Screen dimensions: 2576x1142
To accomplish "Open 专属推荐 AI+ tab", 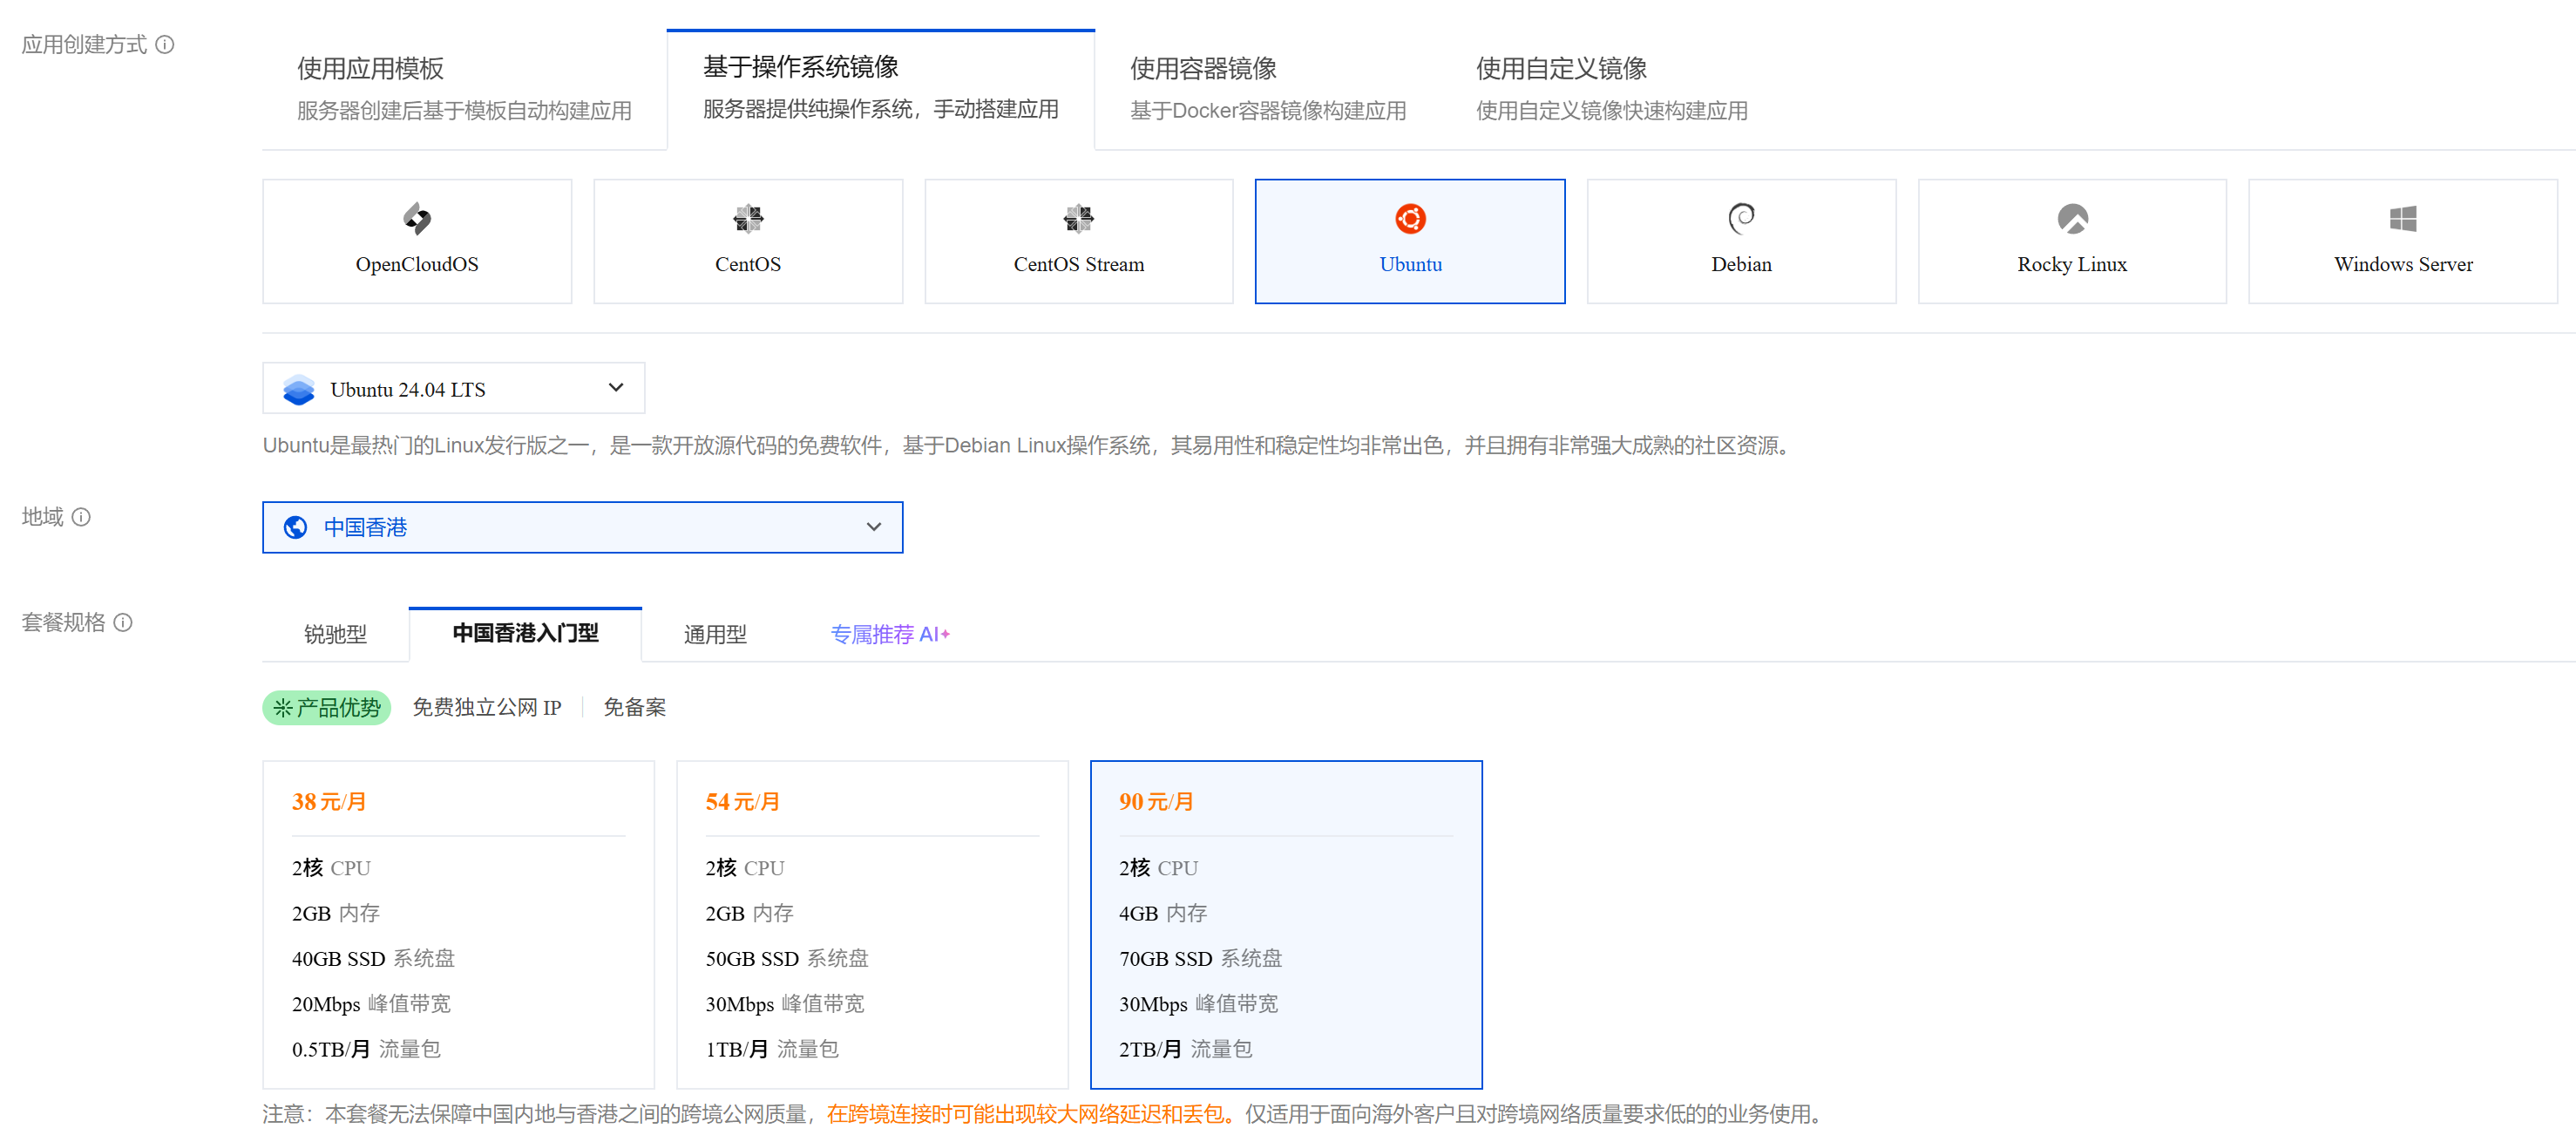I will 890,634.
